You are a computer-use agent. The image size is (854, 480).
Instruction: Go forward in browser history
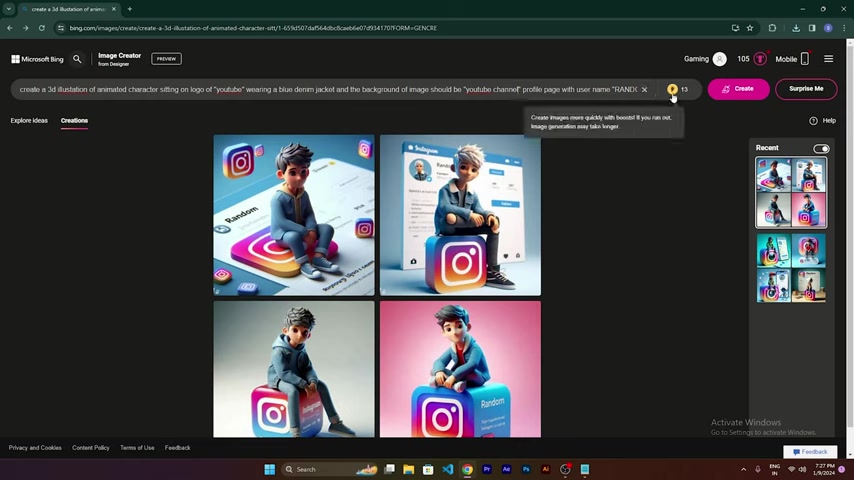pyautogui.click(x=26, y=28)
